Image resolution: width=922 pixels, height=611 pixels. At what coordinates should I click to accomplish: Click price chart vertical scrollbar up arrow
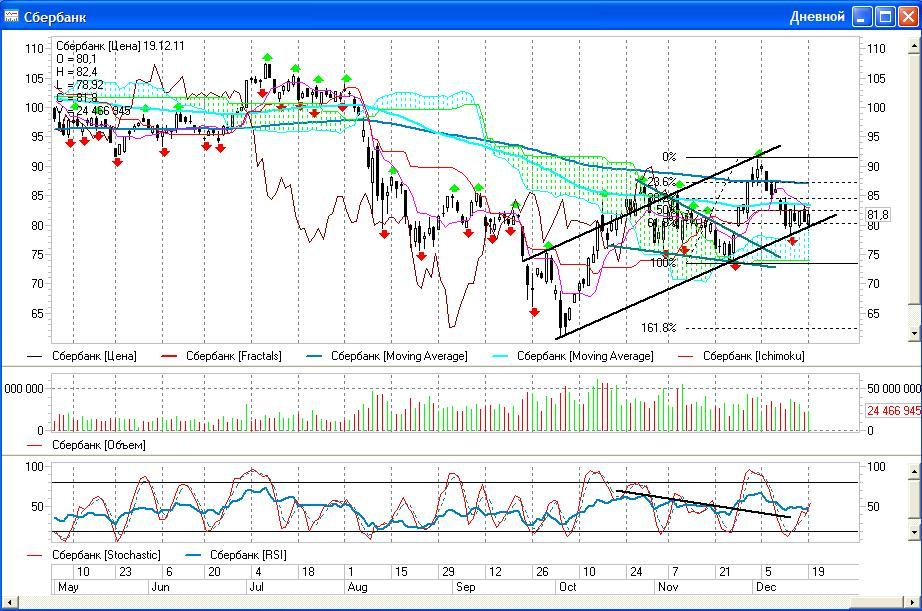(914, 45)
